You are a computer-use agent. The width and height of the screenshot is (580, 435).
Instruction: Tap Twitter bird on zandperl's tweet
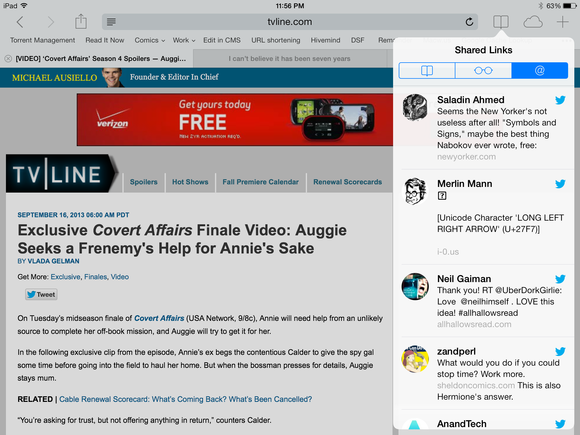560,351
